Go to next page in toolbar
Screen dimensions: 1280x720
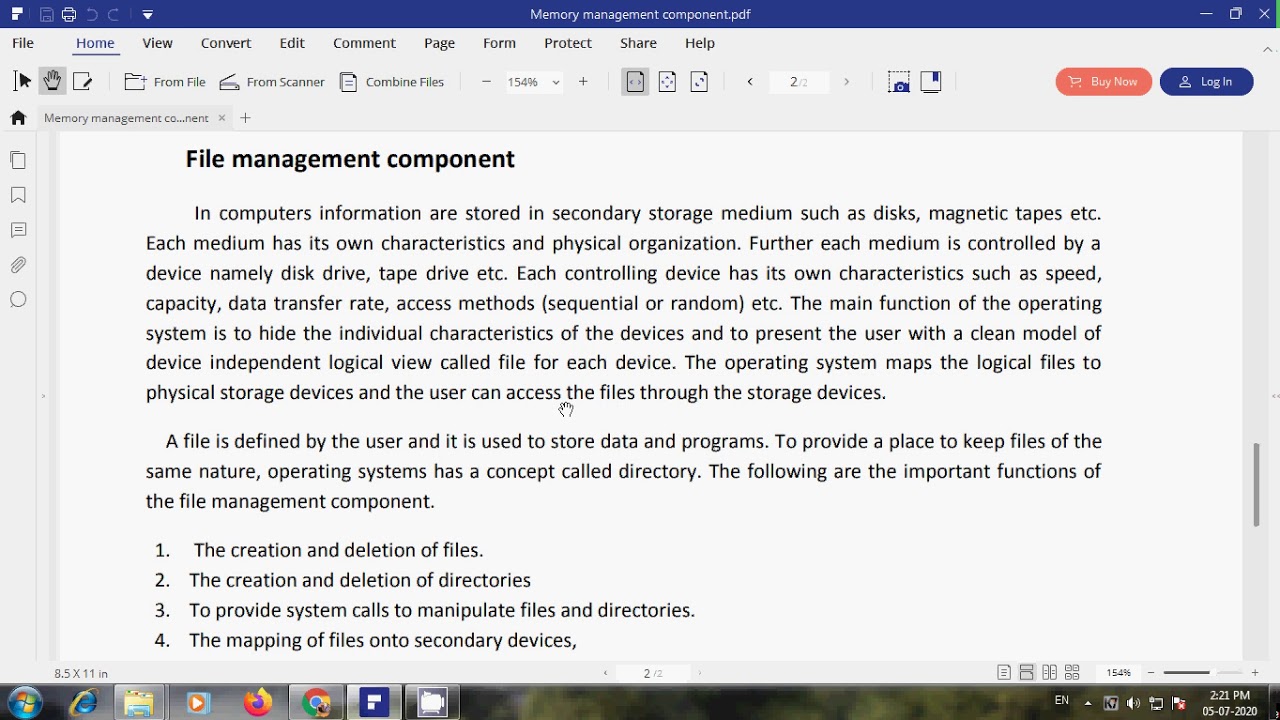[x=846, y=82]
